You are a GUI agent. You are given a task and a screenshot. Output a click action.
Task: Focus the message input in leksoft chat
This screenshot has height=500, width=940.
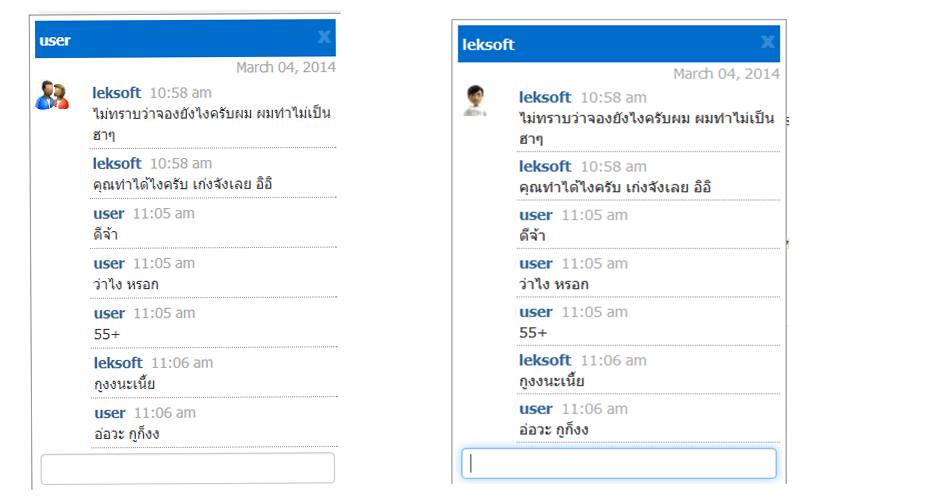[619, 463]
